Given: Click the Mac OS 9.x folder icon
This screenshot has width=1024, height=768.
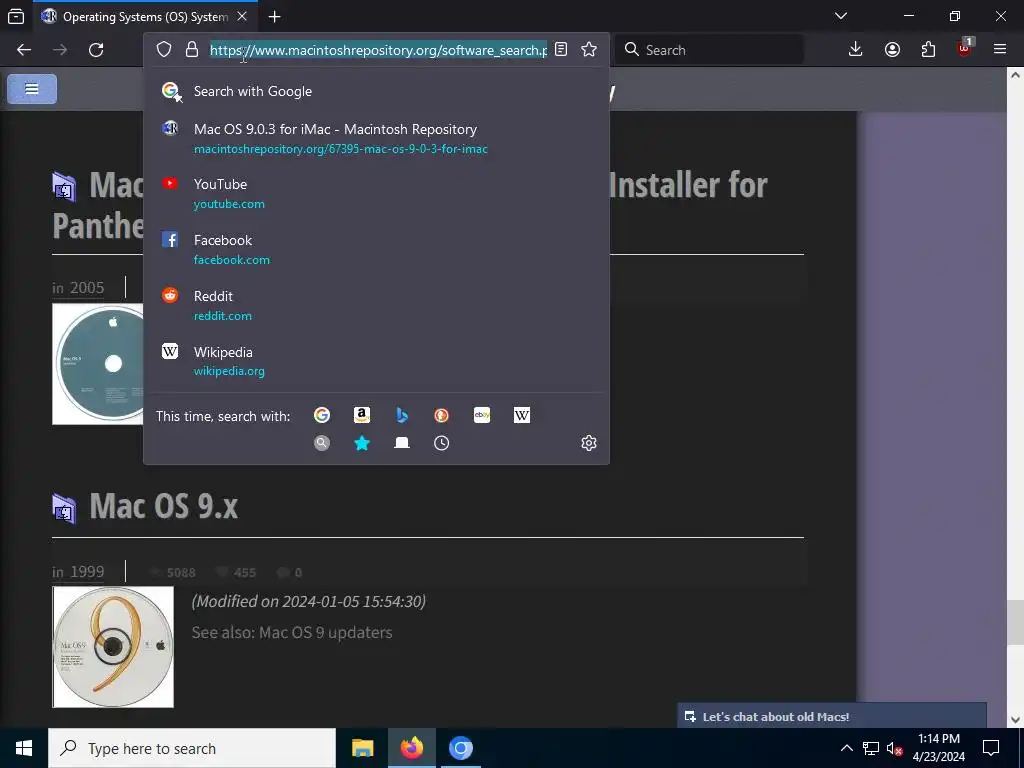Looking at the screenshot, I should [x=64, y=509].
